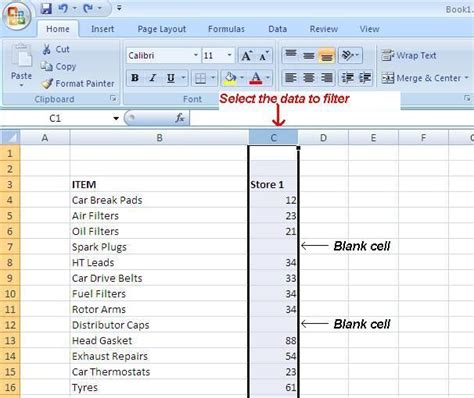Open the Data ribbon tab
Screen dimensions: 474x398
(277, 29)
